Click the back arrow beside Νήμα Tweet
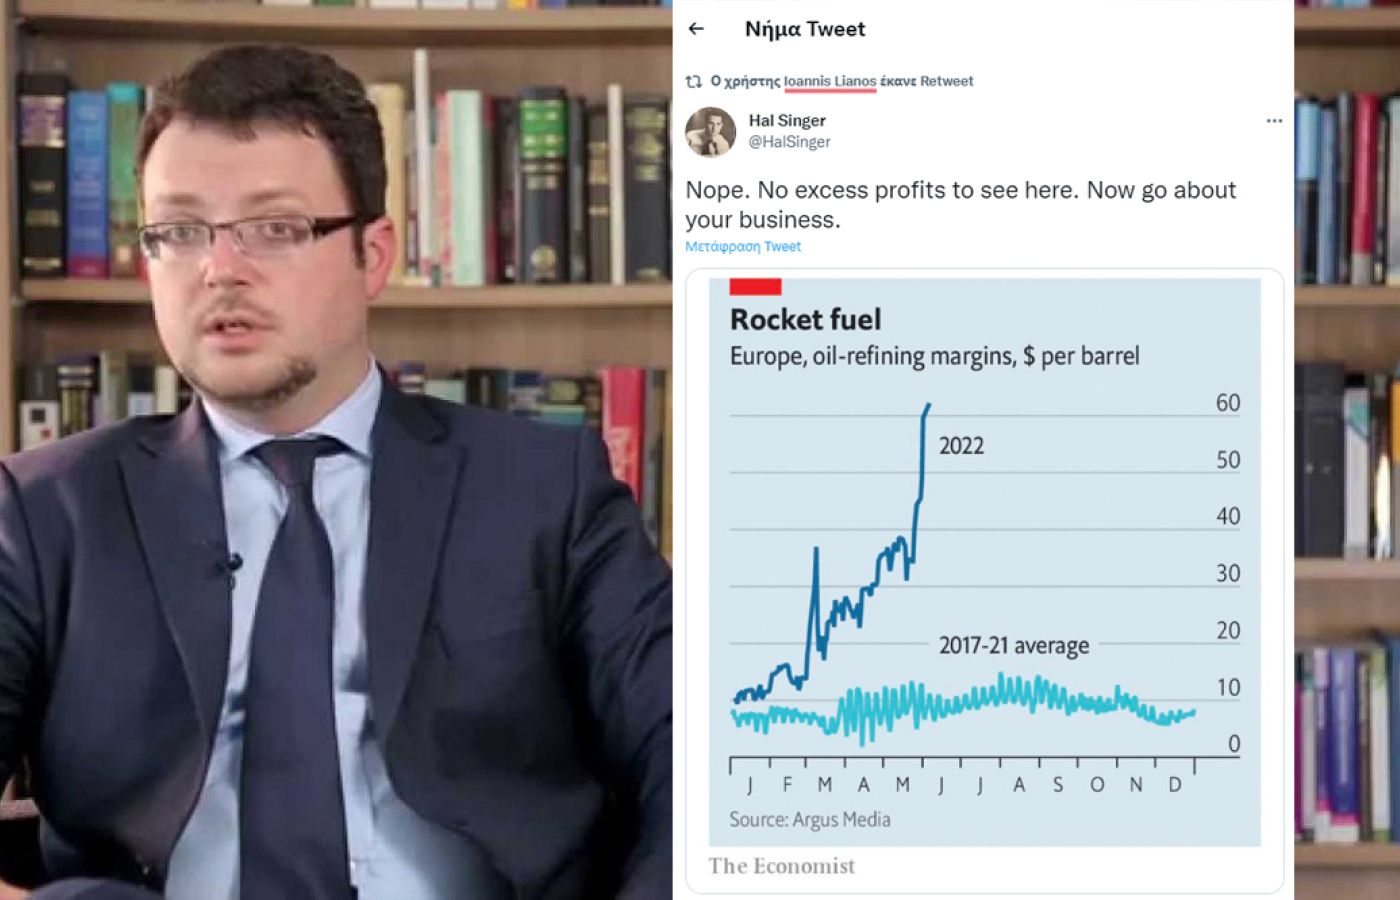The width and height of the screenshot is (1400, 900). pos(696,29)
